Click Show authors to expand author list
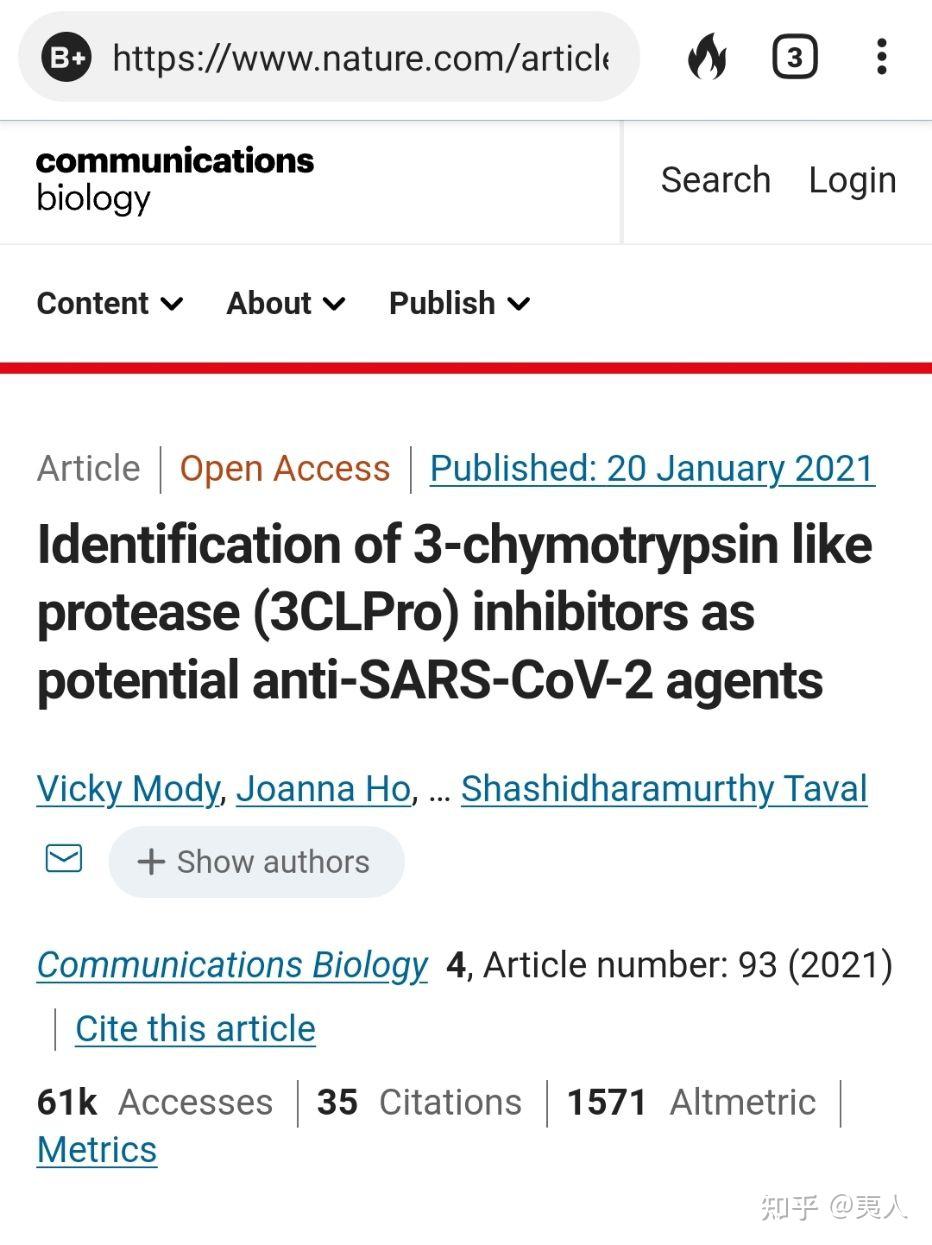 coord(256,862)
